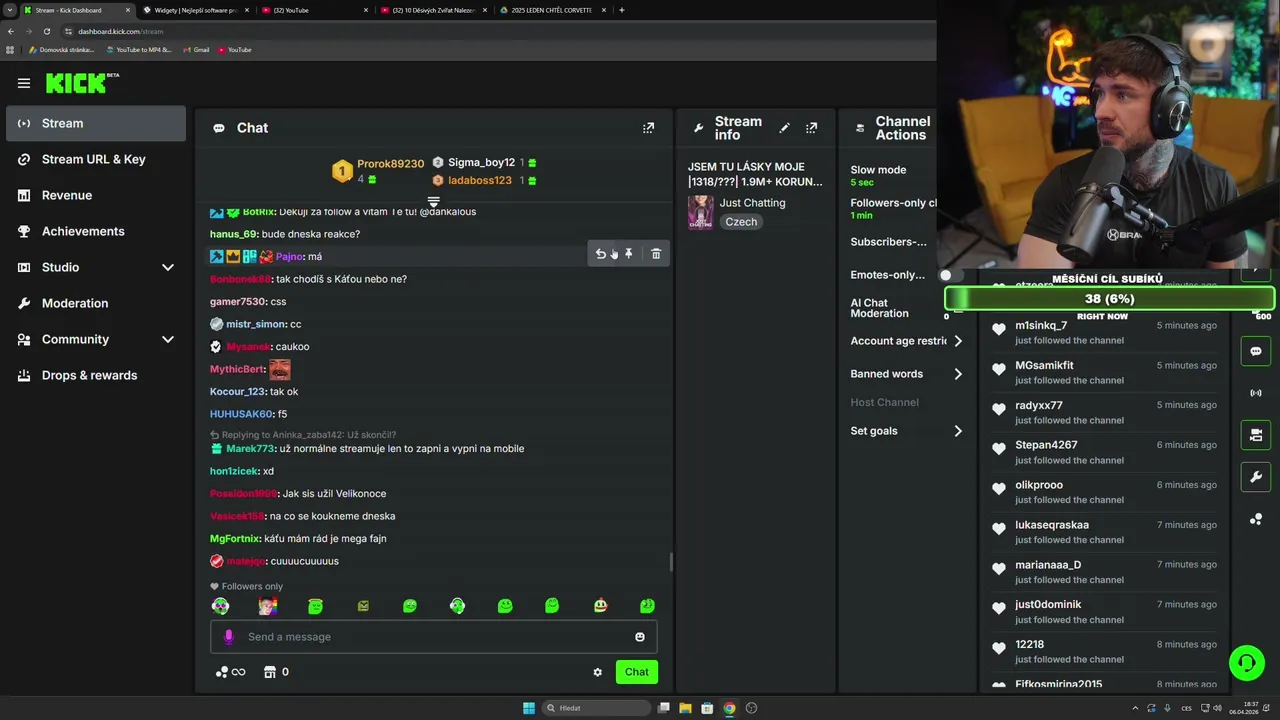Open a new browser tab with plus

pyautogui.click(x=622, y=10)
